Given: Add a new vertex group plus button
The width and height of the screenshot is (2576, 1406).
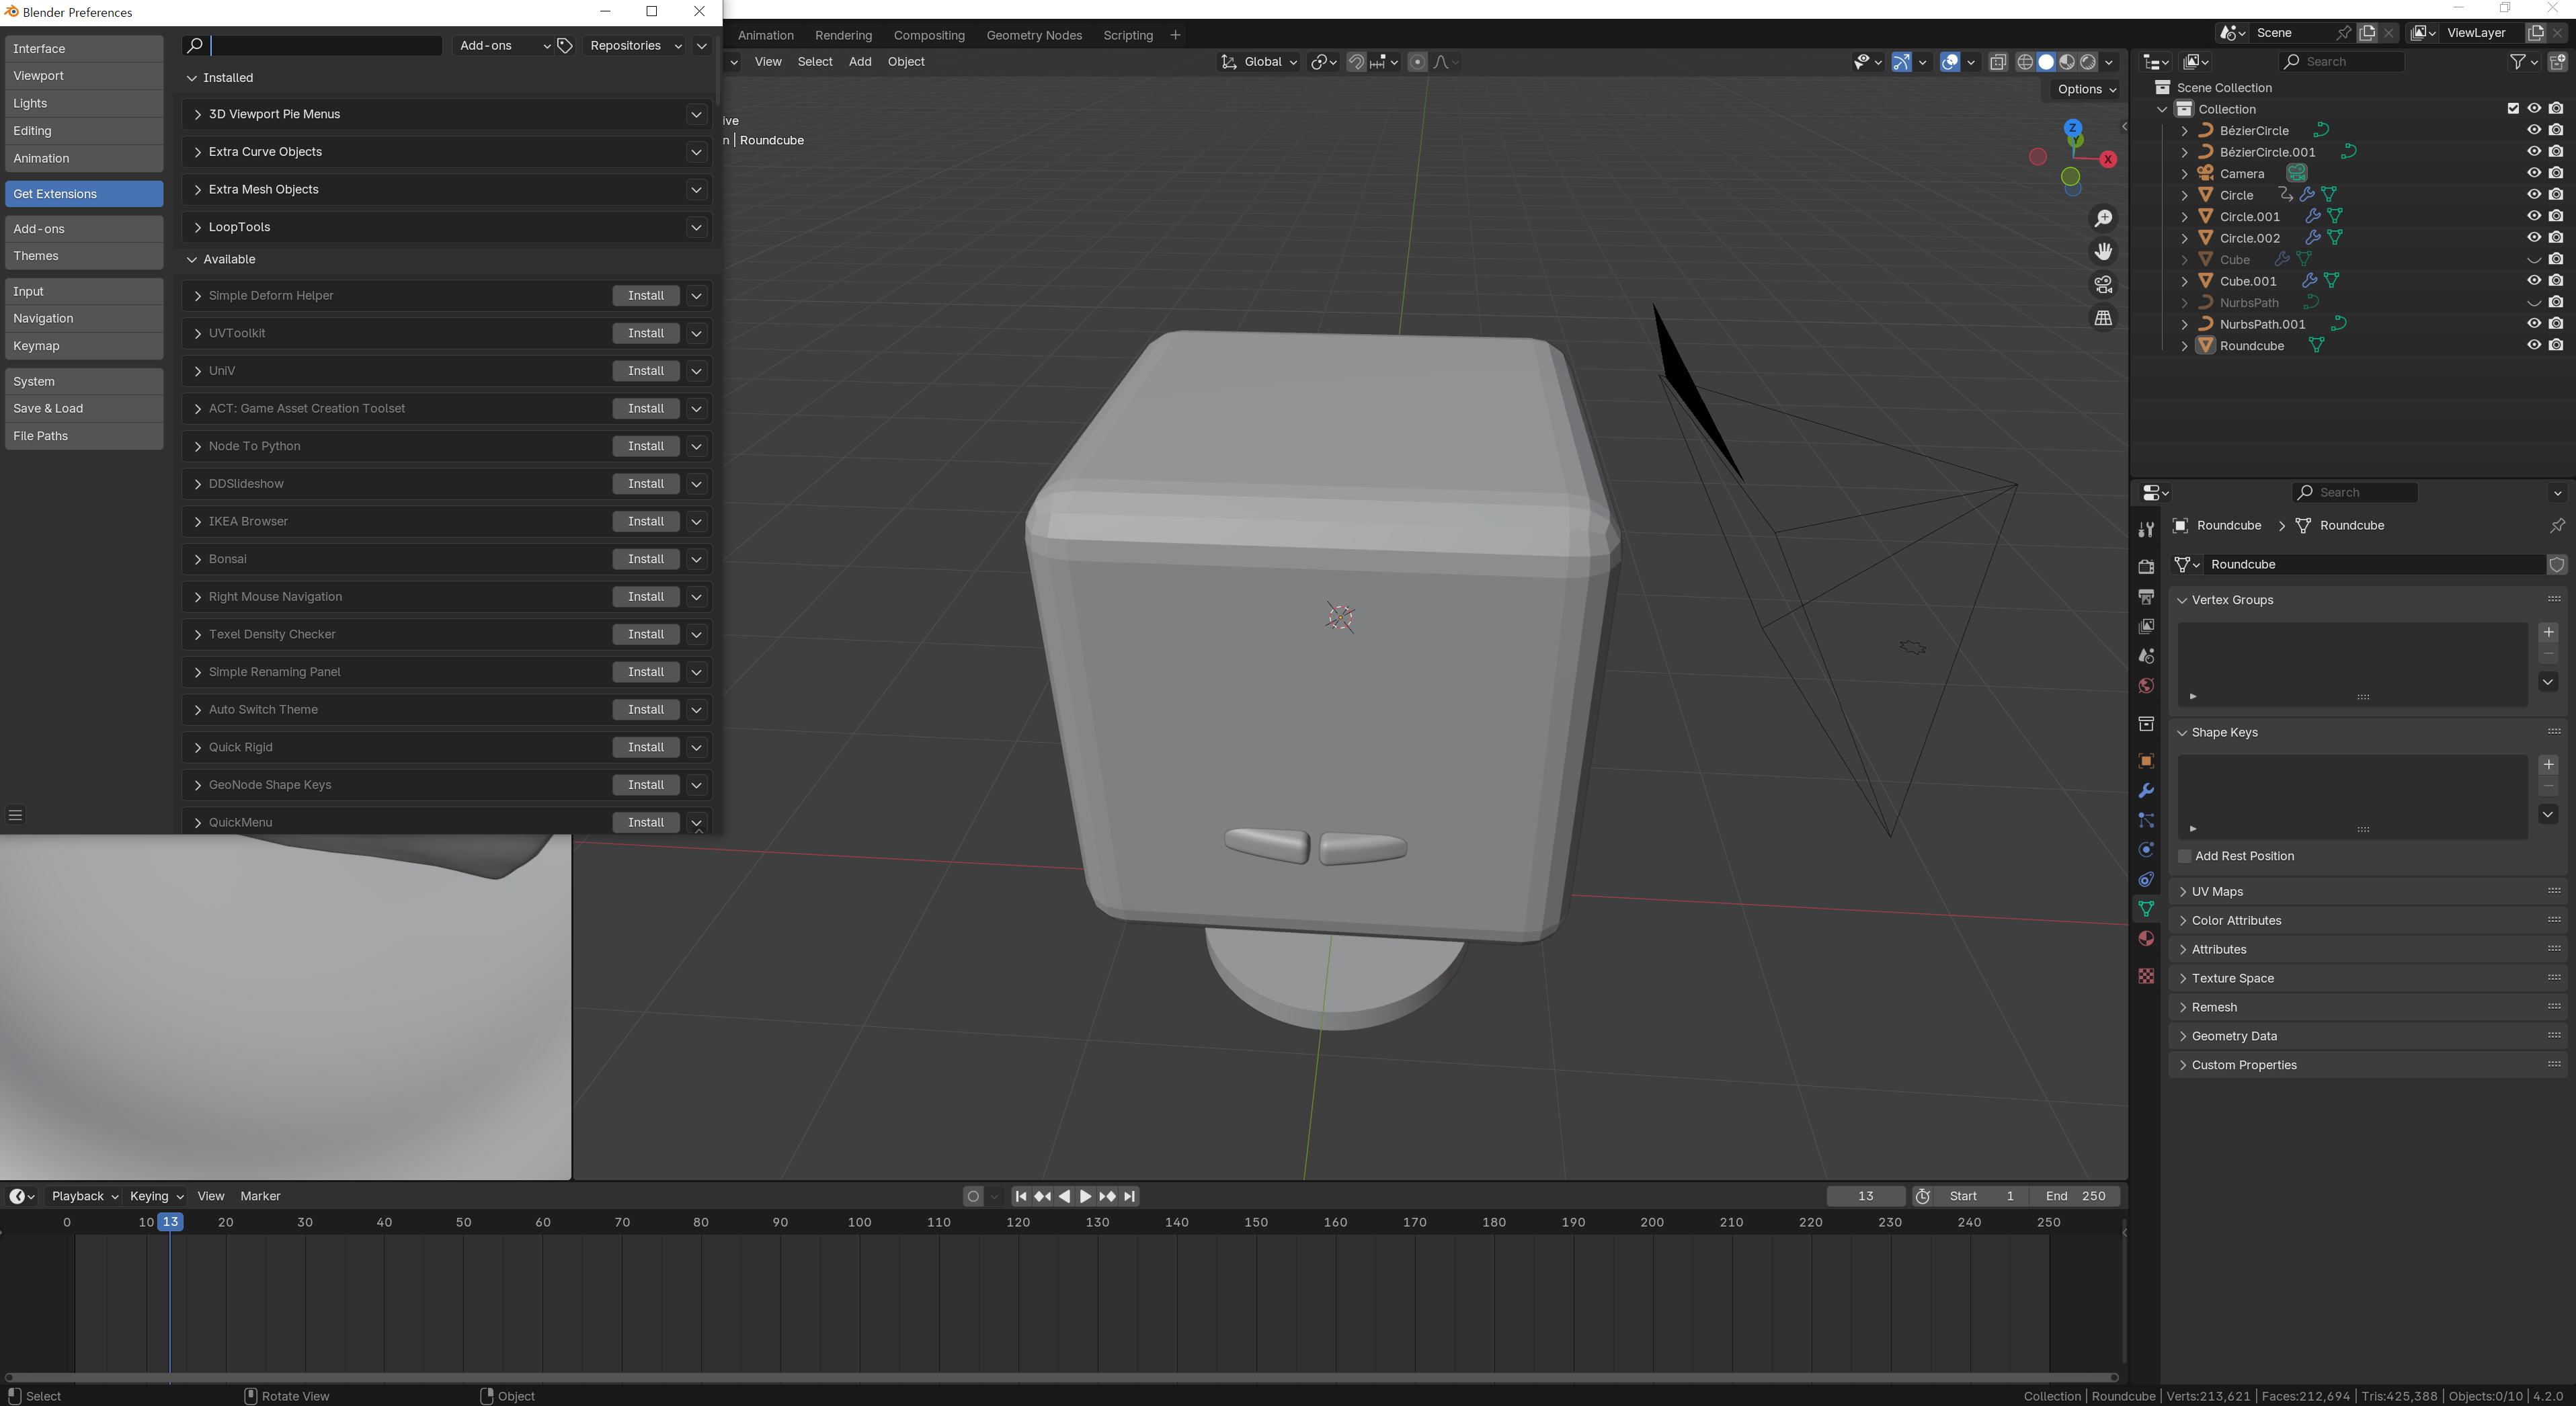Looking at the screenshot, I should pos(2548,632).
